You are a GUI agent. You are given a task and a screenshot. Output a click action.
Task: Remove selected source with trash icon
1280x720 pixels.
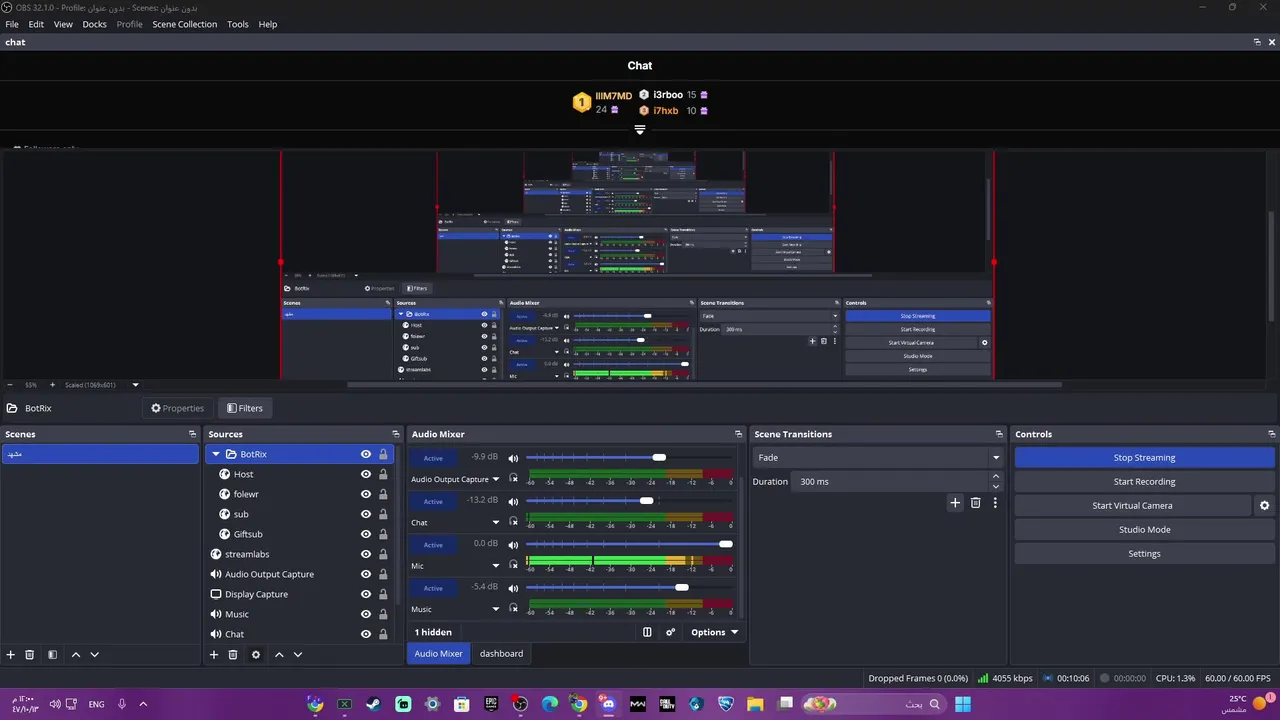point(233,655)
